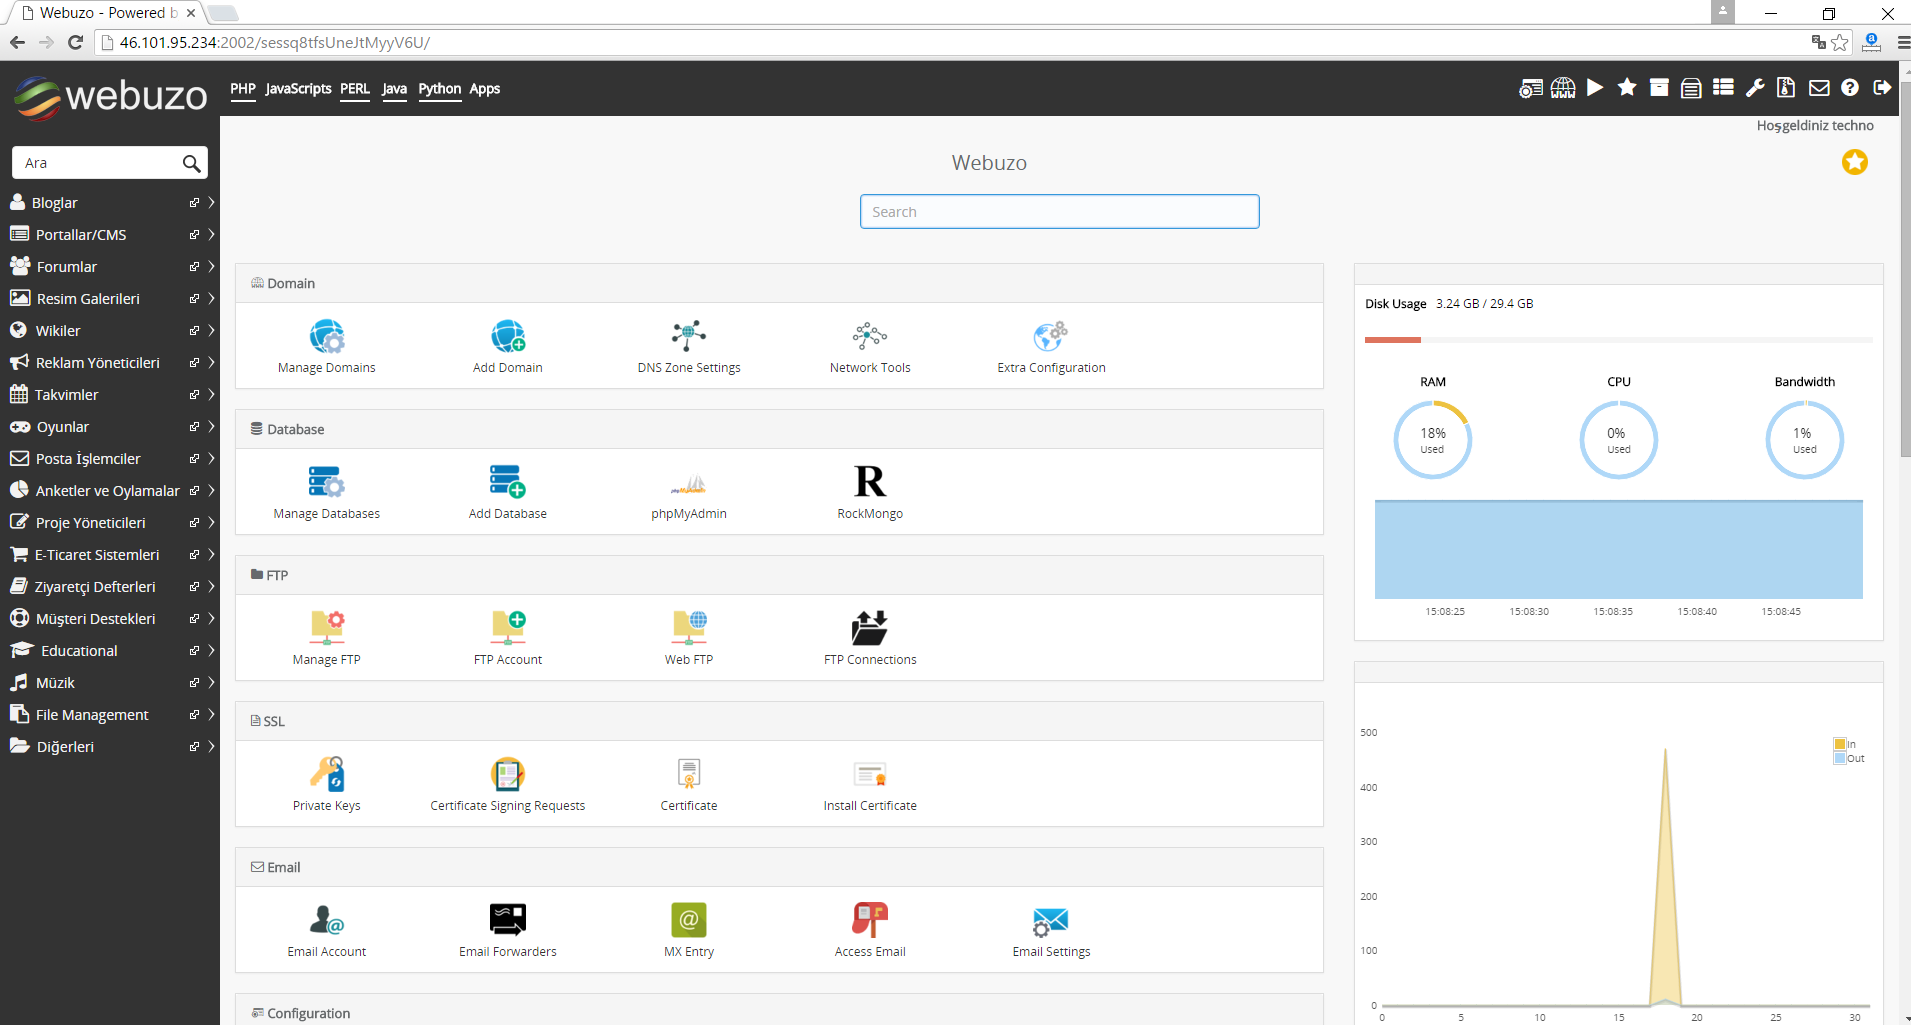Expand the Oyunlar category chevron
Screen dimensions: 1911x1025
(x=211, y=426)
